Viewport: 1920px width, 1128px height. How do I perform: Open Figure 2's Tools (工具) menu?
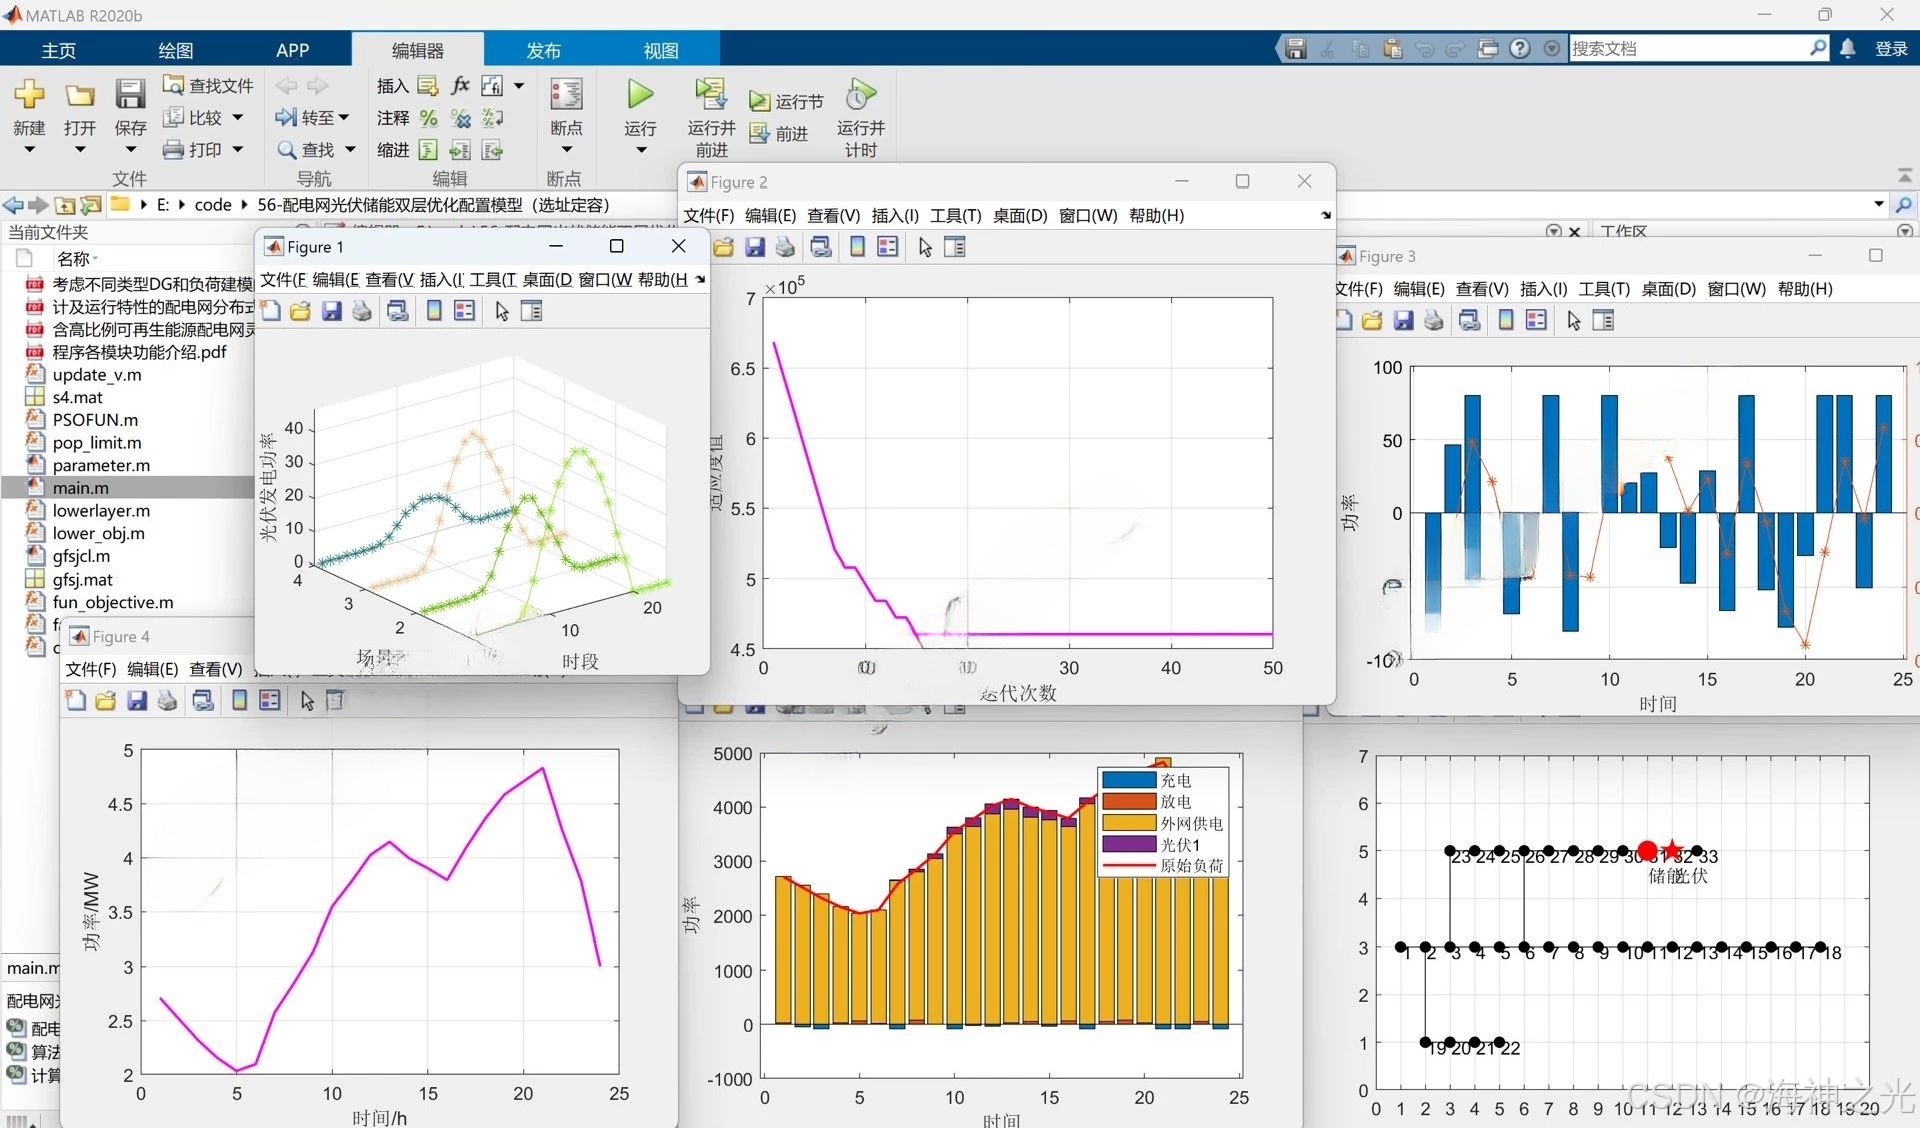955,215
